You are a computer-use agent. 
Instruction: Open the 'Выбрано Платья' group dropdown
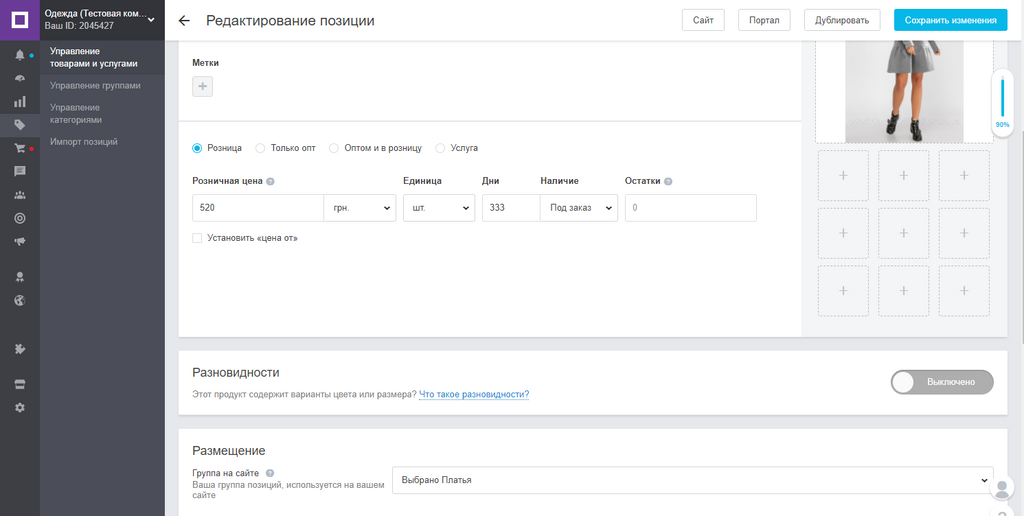click(x=692, y=480)
